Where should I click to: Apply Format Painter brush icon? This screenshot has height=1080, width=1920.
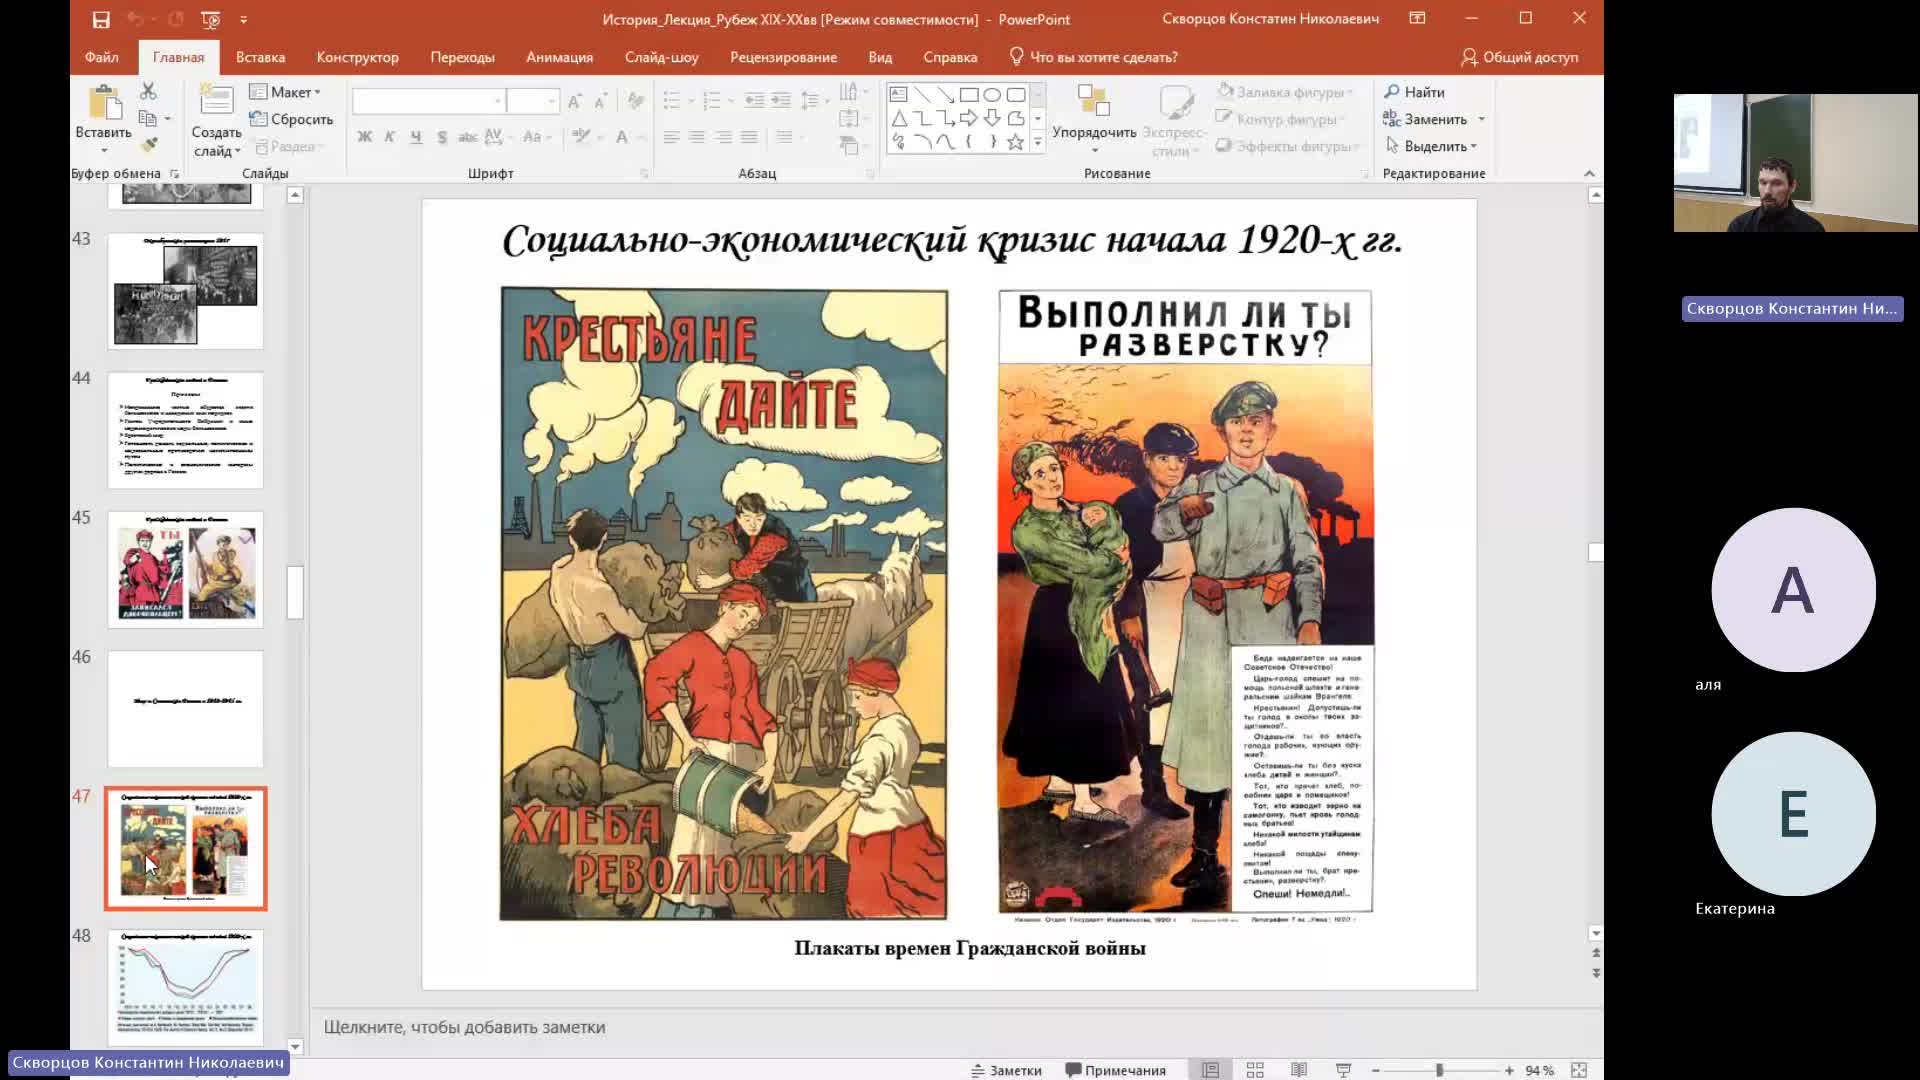148,145
